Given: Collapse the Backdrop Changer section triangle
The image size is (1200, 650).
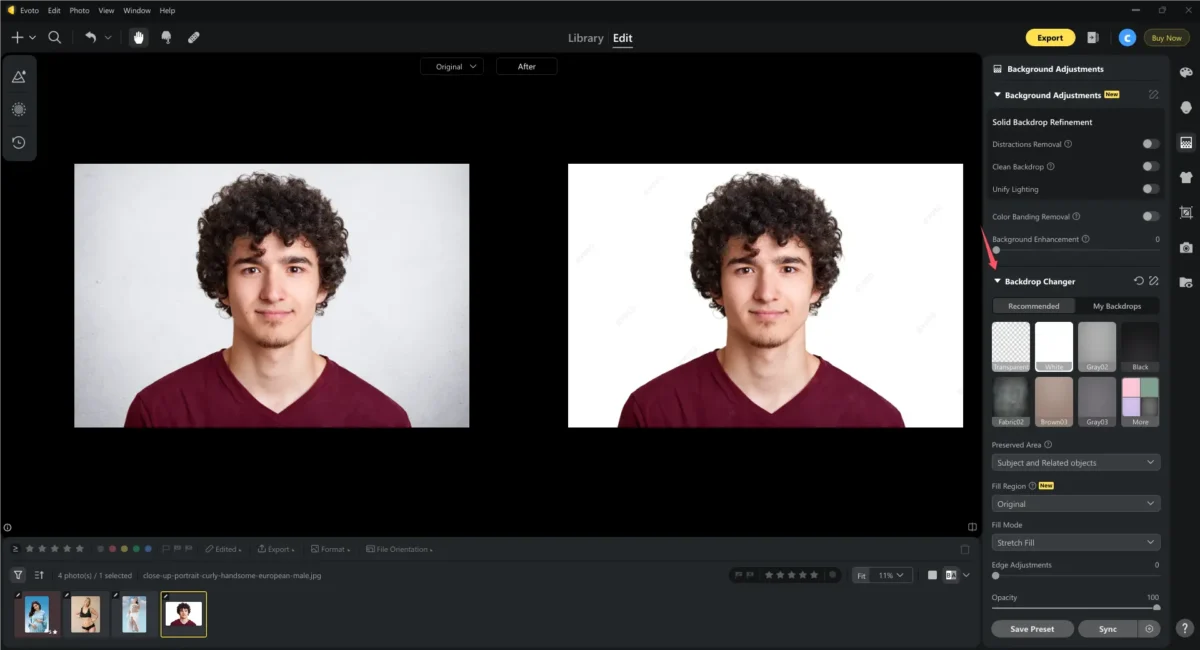Looking at the screenshot, I should pos(997,281).
